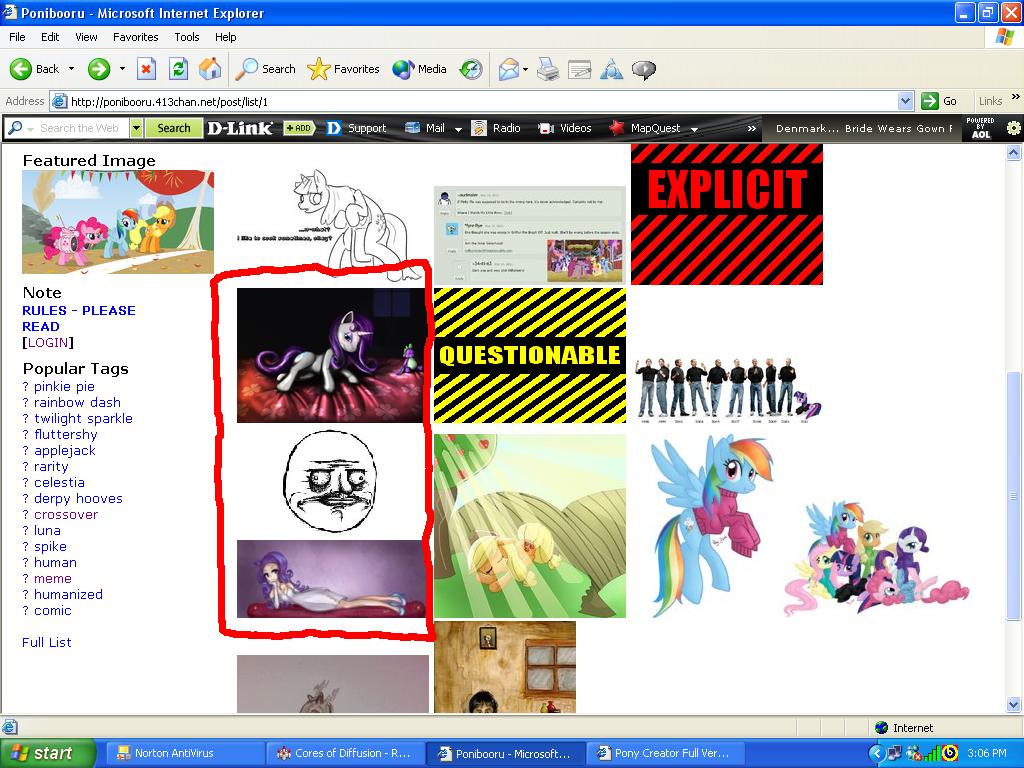Click the MapQuest toolbar button
1024x768 pixels.
coord(645,128)
